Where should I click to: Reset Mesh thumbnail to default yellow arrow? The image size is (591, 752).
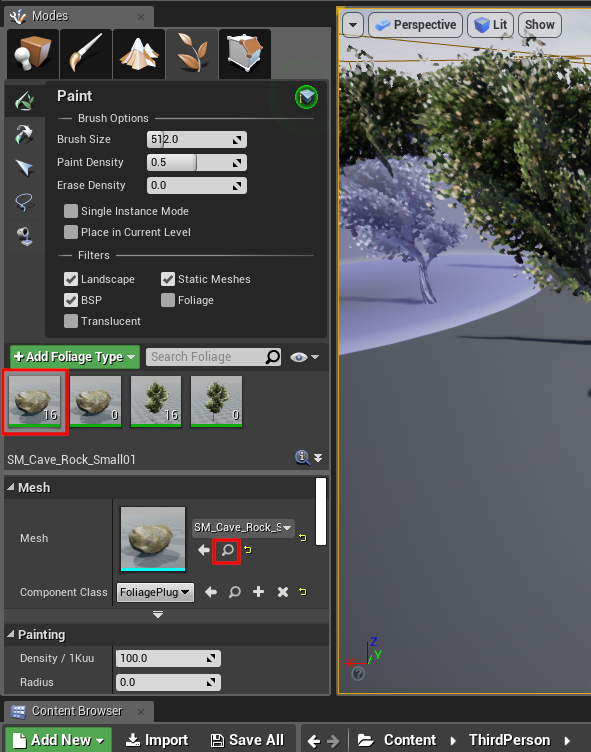248,550
